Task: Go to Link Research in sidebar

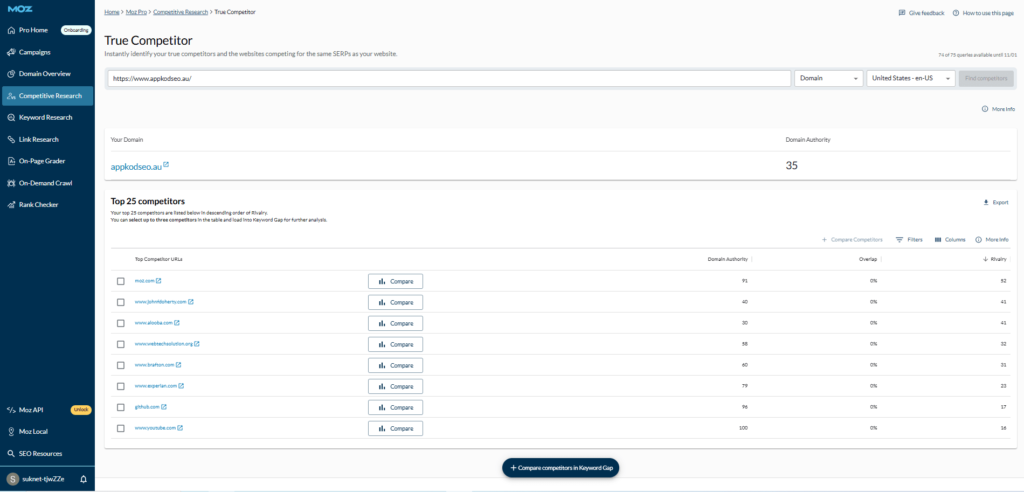Action: [39, 139]
